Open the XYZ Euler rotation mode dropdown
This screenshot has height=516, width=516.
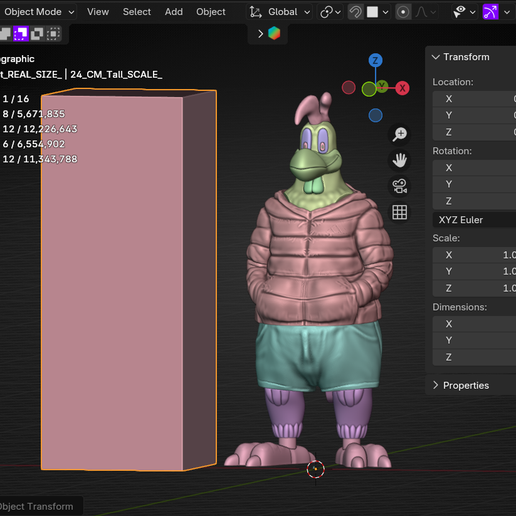coord(474,220)
